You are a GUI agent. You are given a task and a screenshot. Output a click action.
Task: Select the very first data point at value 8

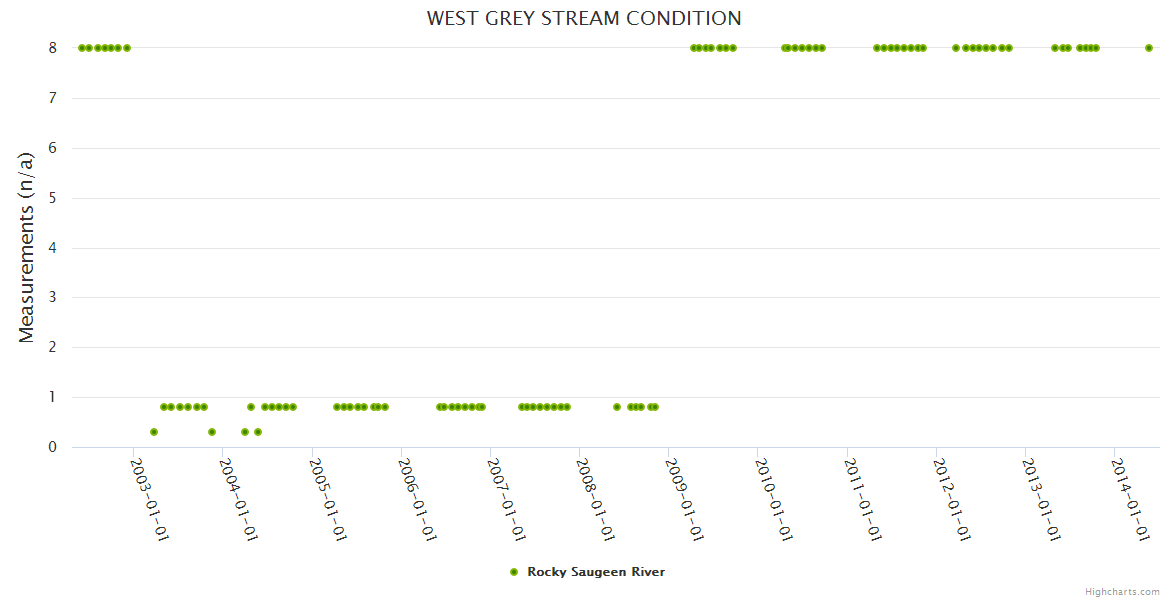(x=82, y=48)
